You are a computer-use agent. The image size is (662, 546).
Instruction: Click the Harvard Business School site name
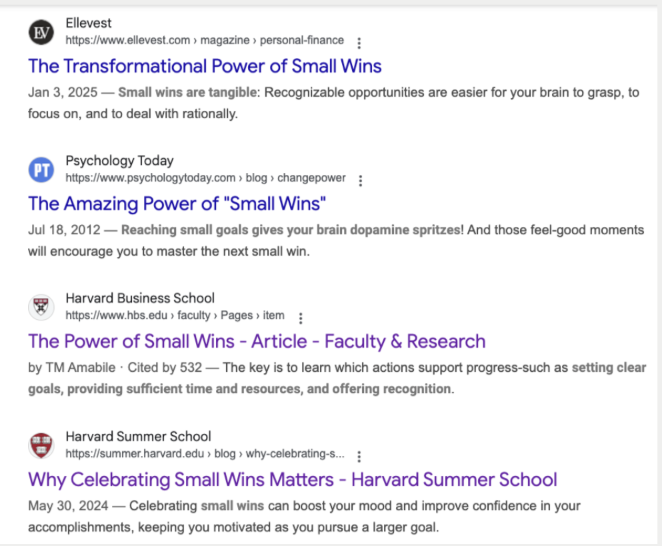(140, 298)
